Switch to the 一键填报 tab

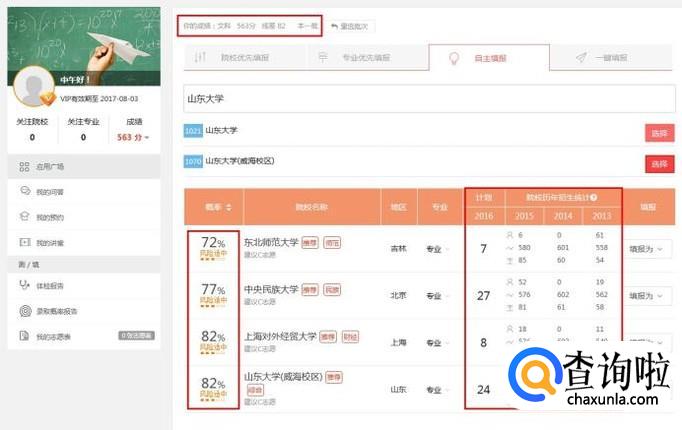pos(611,57)
